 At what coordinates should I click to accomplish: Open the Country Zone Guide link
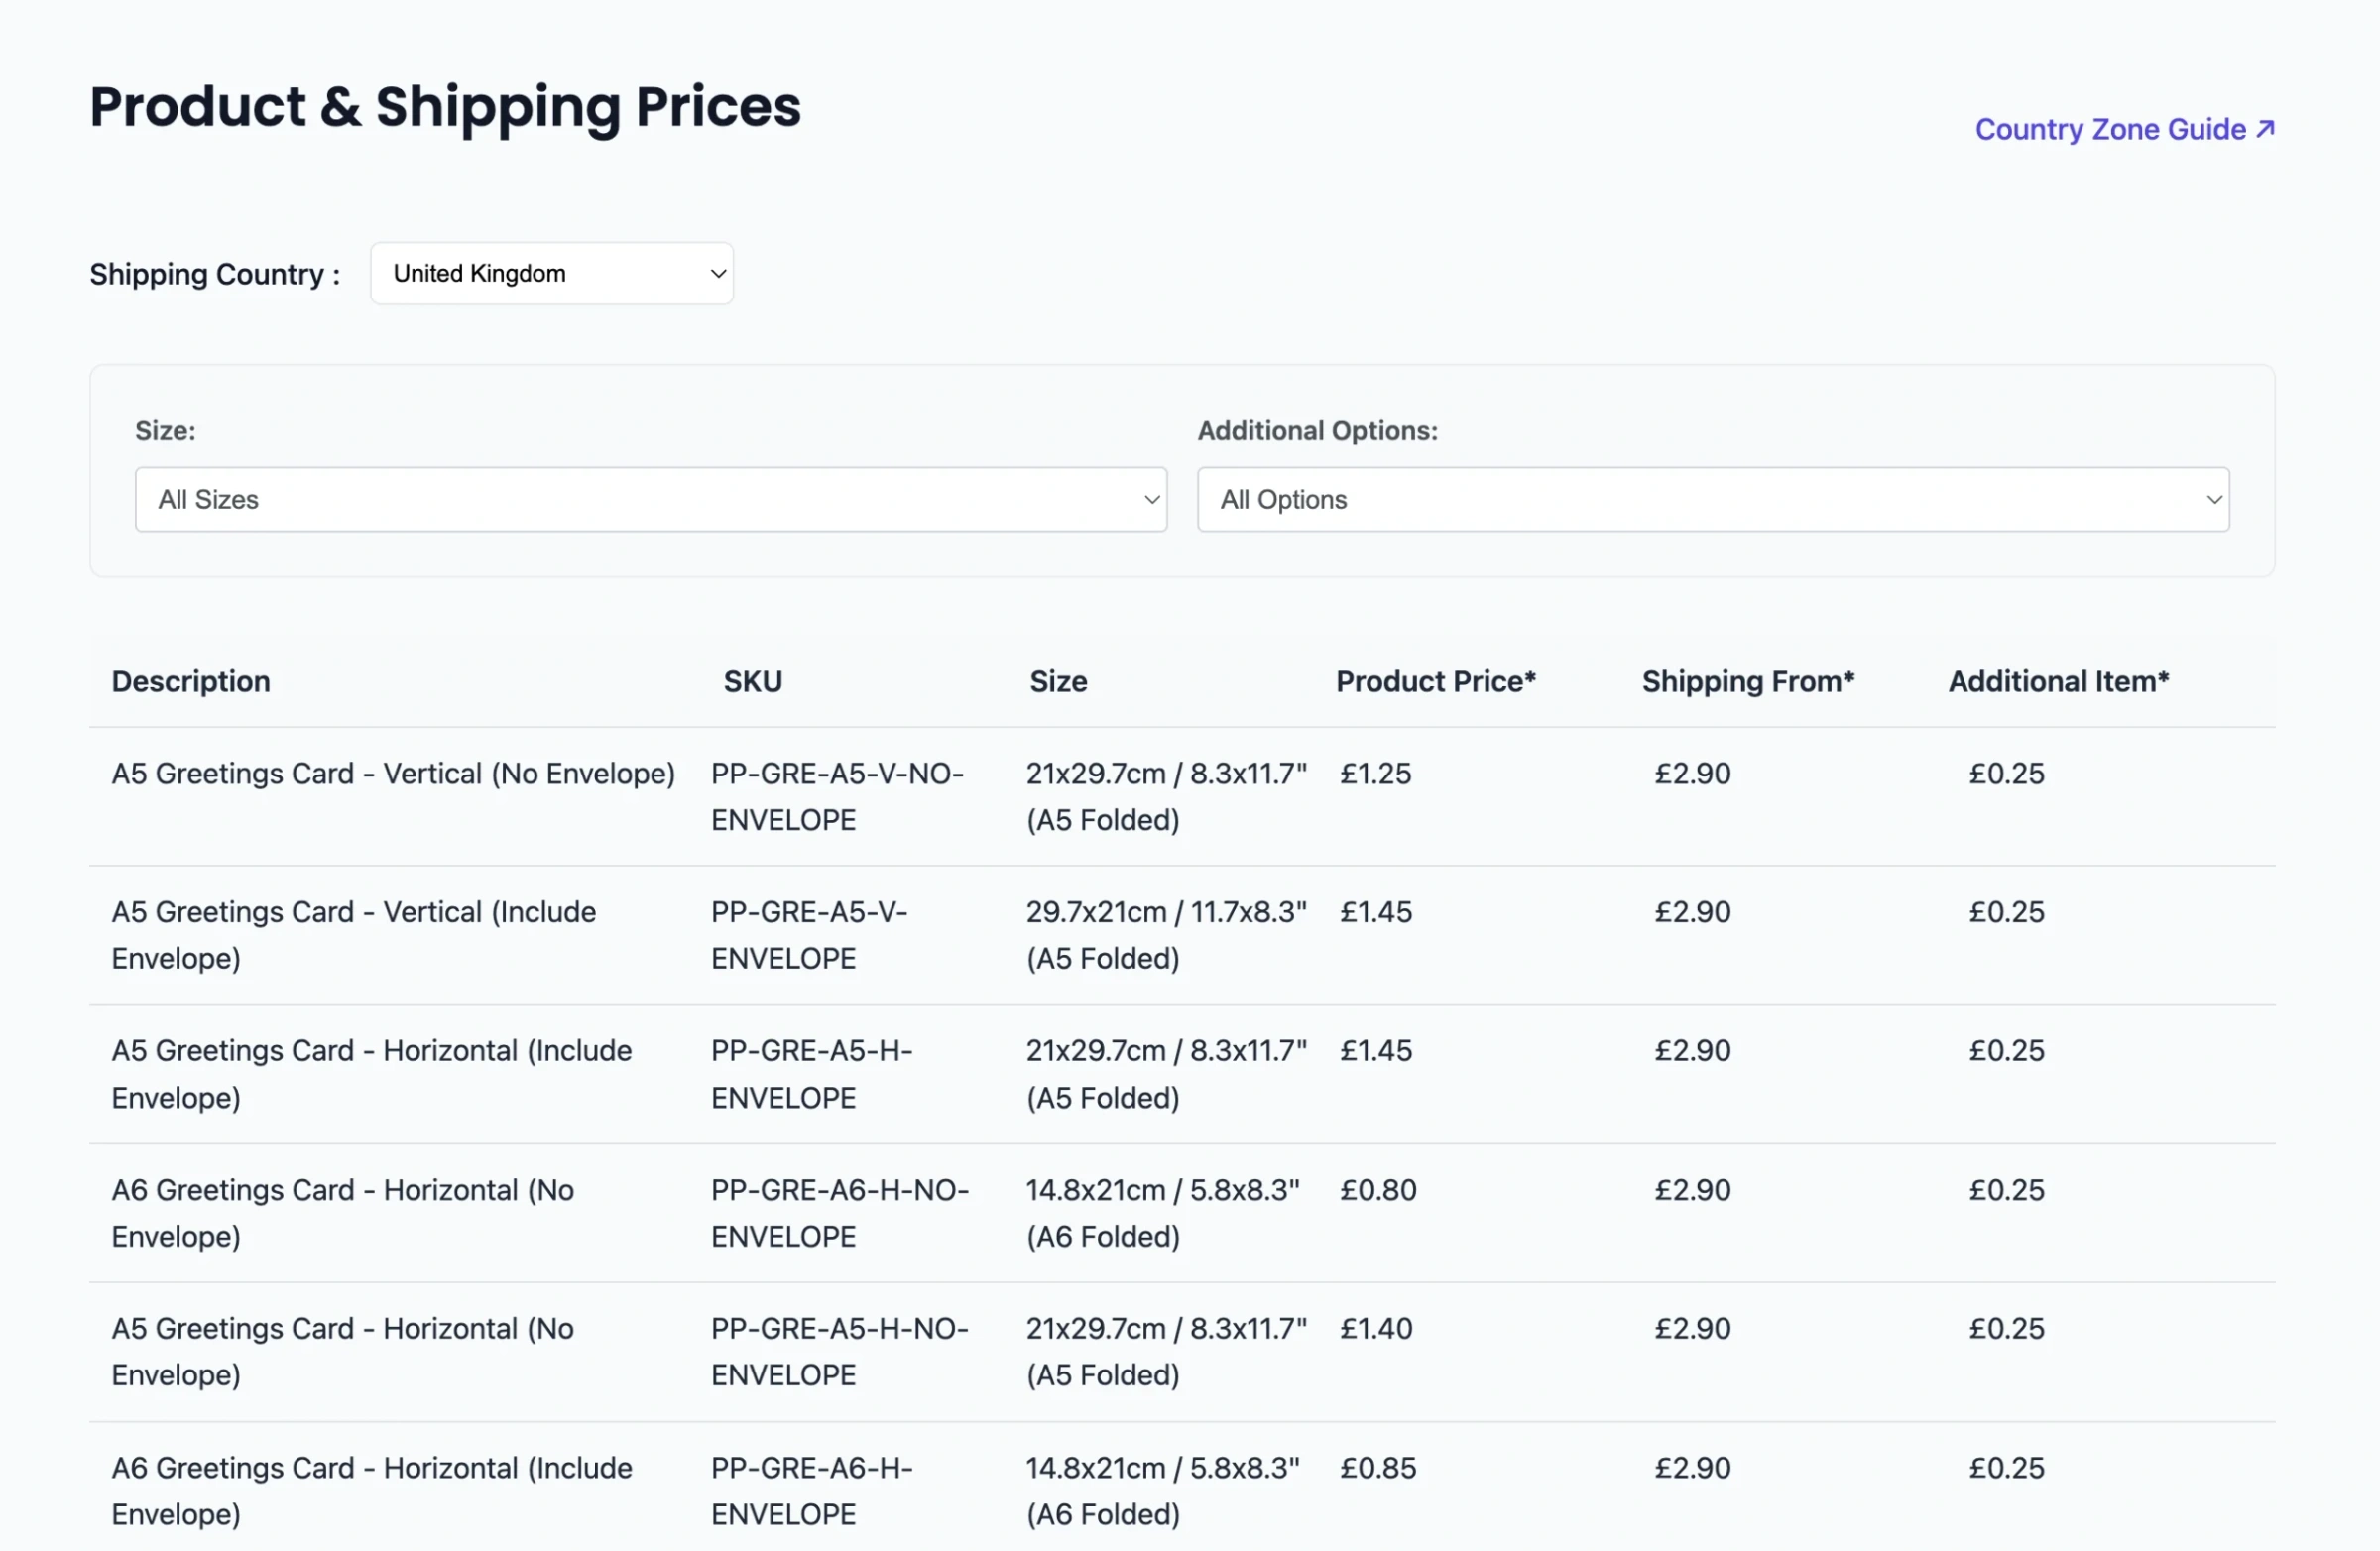tap(2108, 129)
